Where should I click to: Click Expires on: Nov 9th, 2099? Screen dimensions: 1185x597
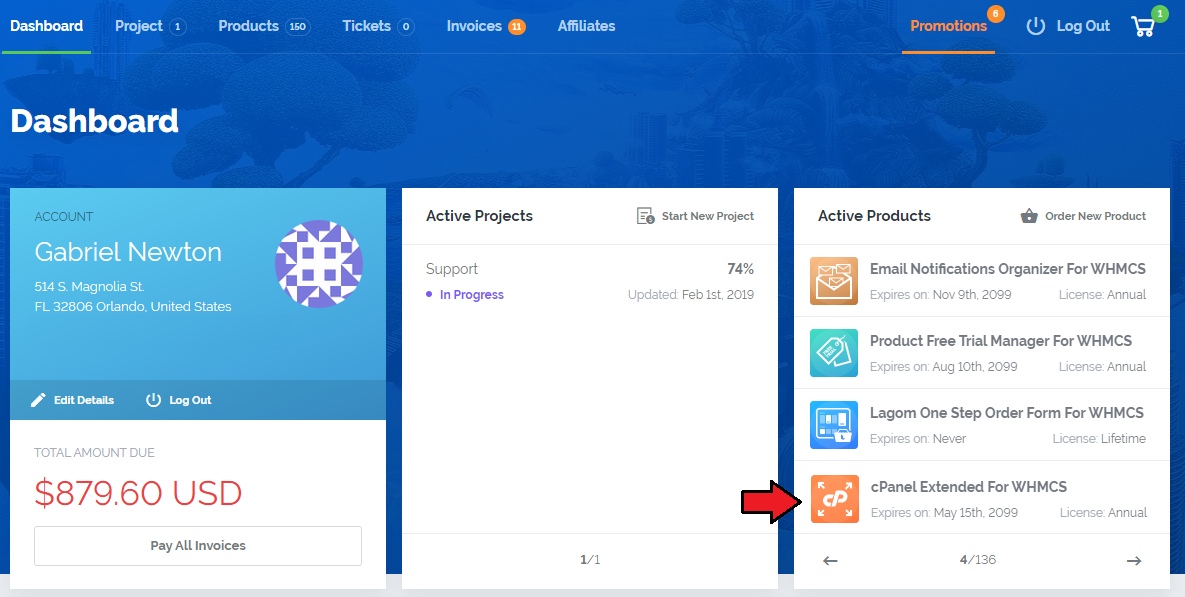tap(941, 295)
